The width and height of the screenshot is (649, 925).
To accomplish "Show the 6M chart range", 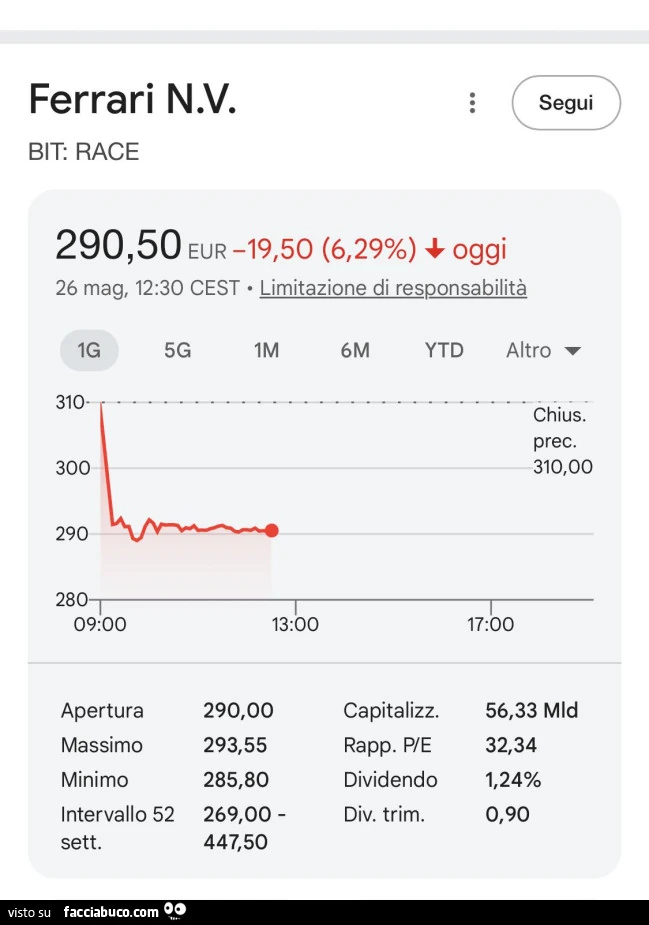I will point(355,350).
